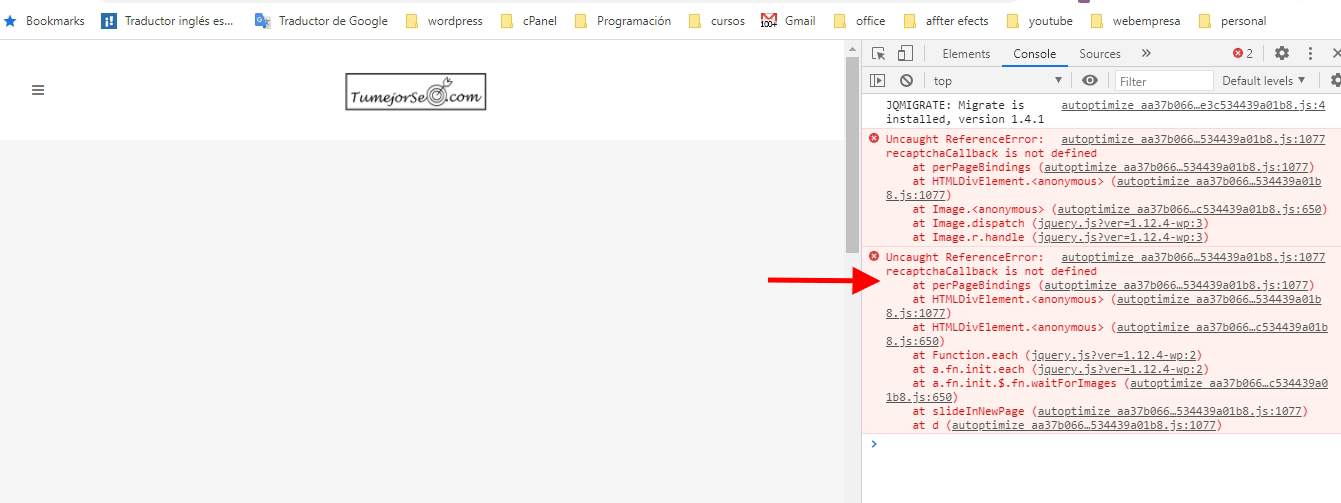1341x503 pixels.
Task: Open the top context dropdown
Action: click(997, 81)
